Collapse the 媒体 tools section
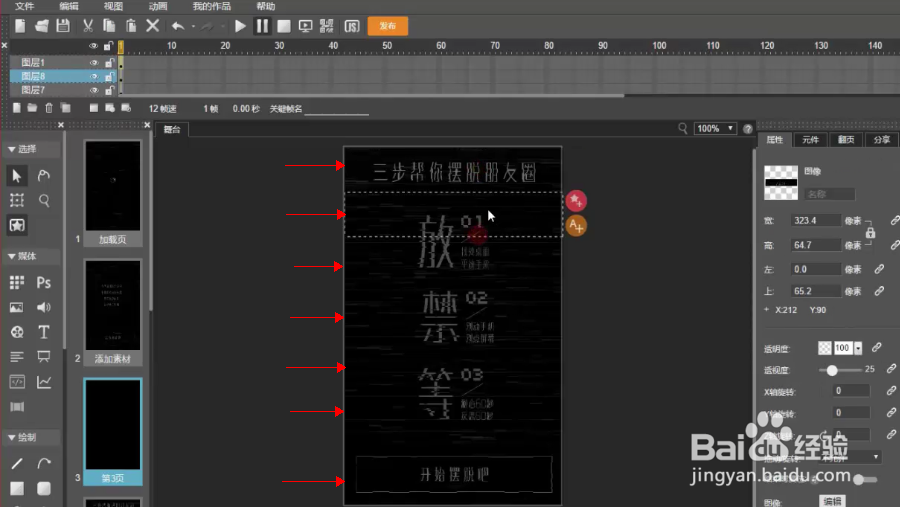The height and width of the screenshot is (507, 900). pos(11,256)
